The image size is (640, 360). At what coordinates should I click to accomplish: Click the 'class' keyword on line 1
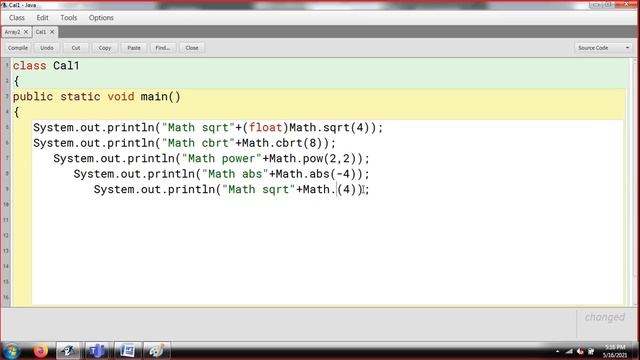(29, 66)
